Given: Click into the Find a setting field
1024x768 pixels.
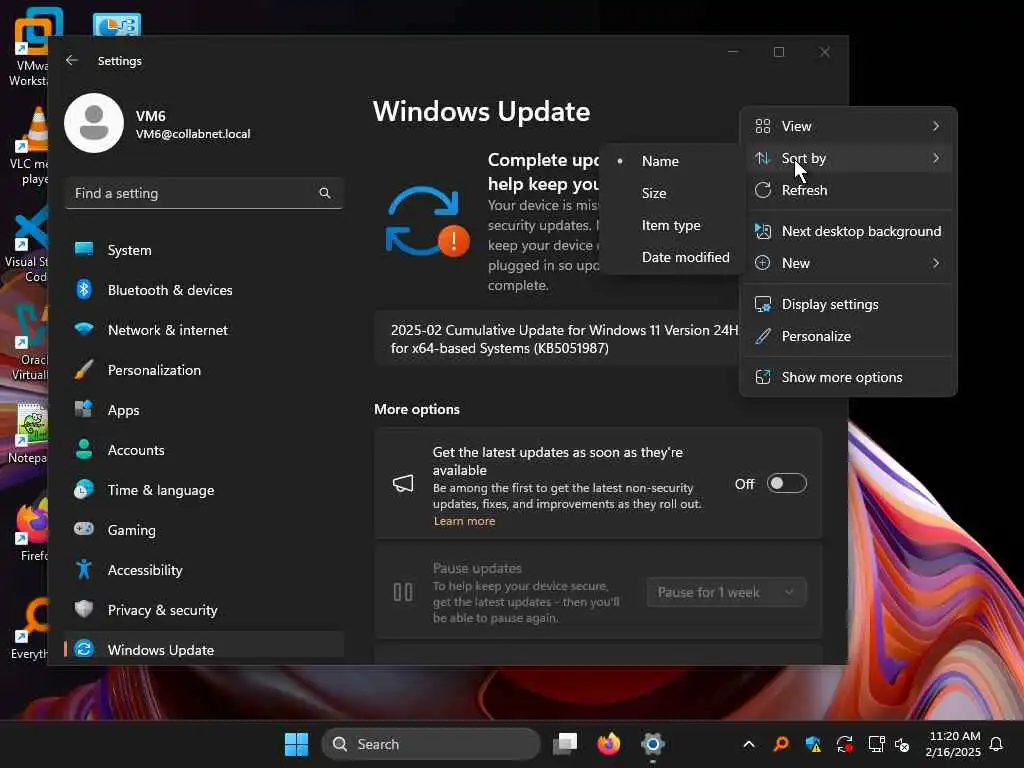Looking at the screenshot, I should tap(204, 193).
